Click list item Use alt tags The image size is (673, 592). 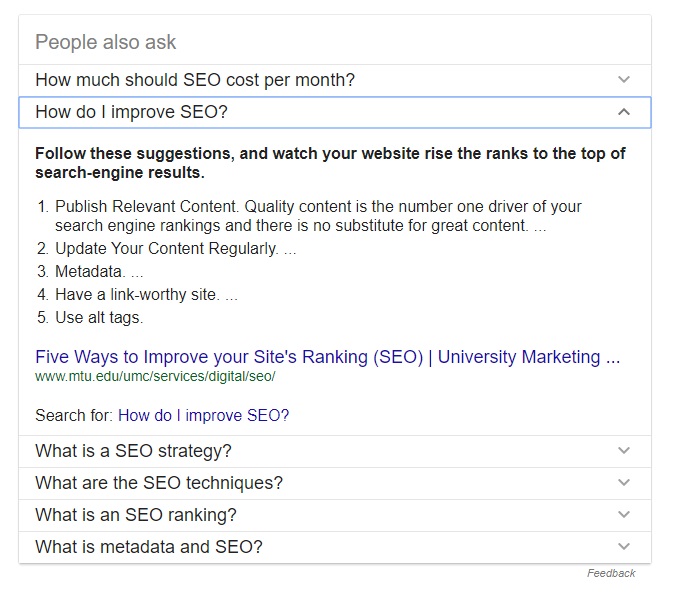90,318
